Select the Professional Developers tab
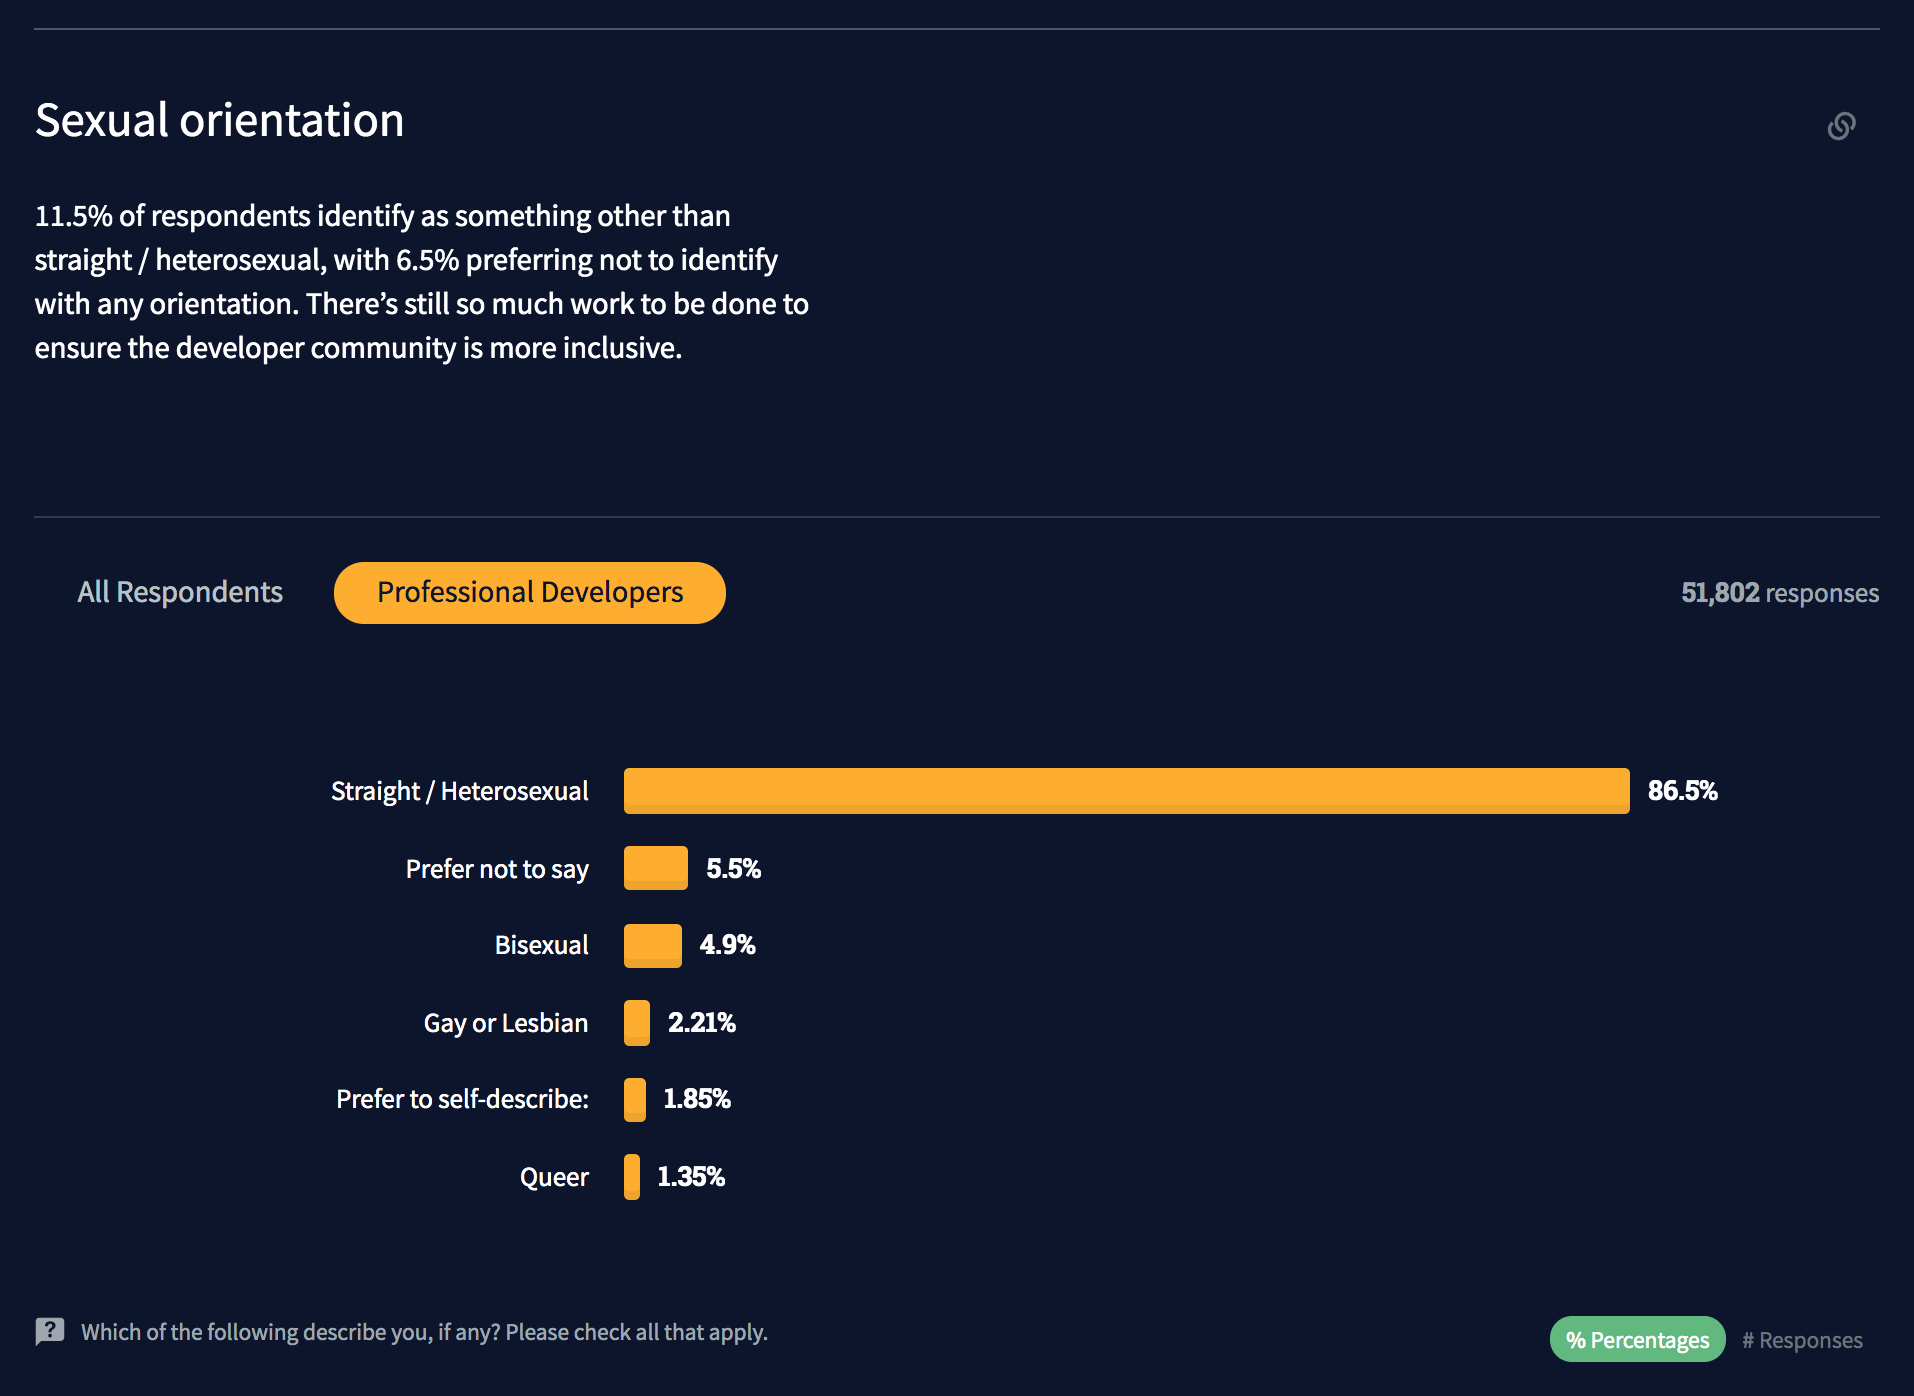1914x1396 pixels. (530, 592)
